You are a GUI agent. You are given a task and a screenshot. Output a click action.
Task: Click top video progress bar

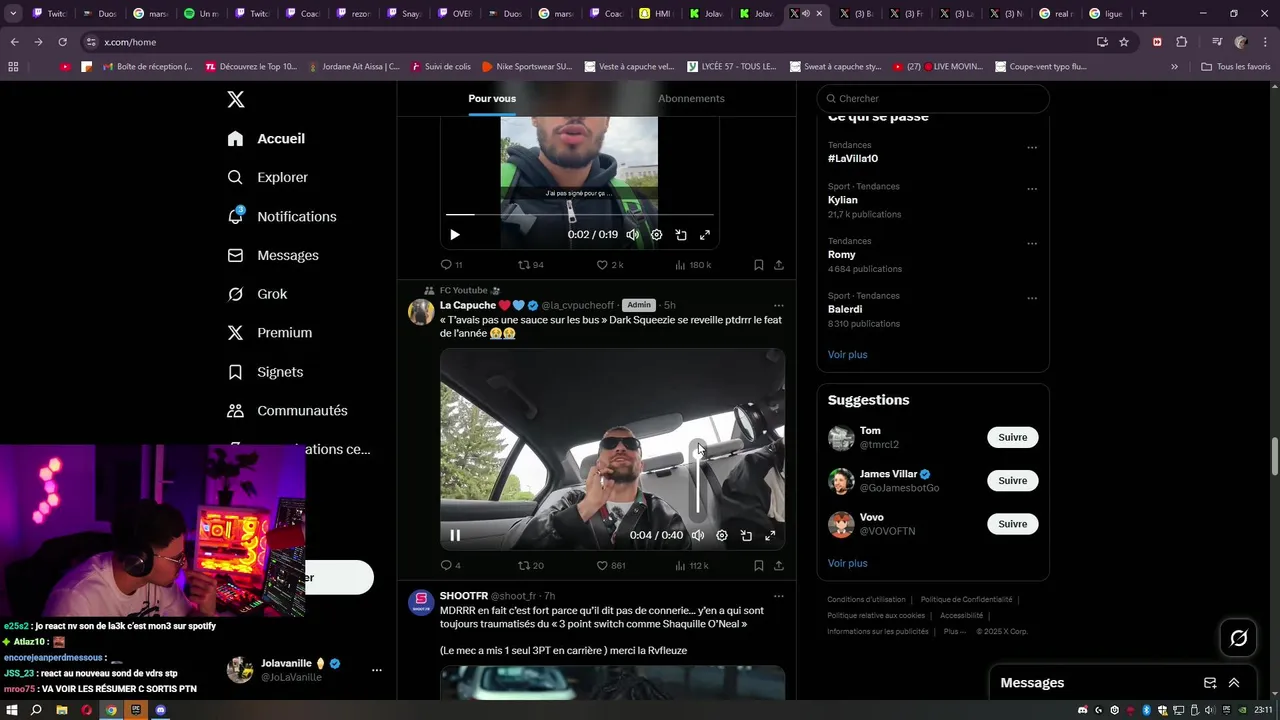pos(580,214)
